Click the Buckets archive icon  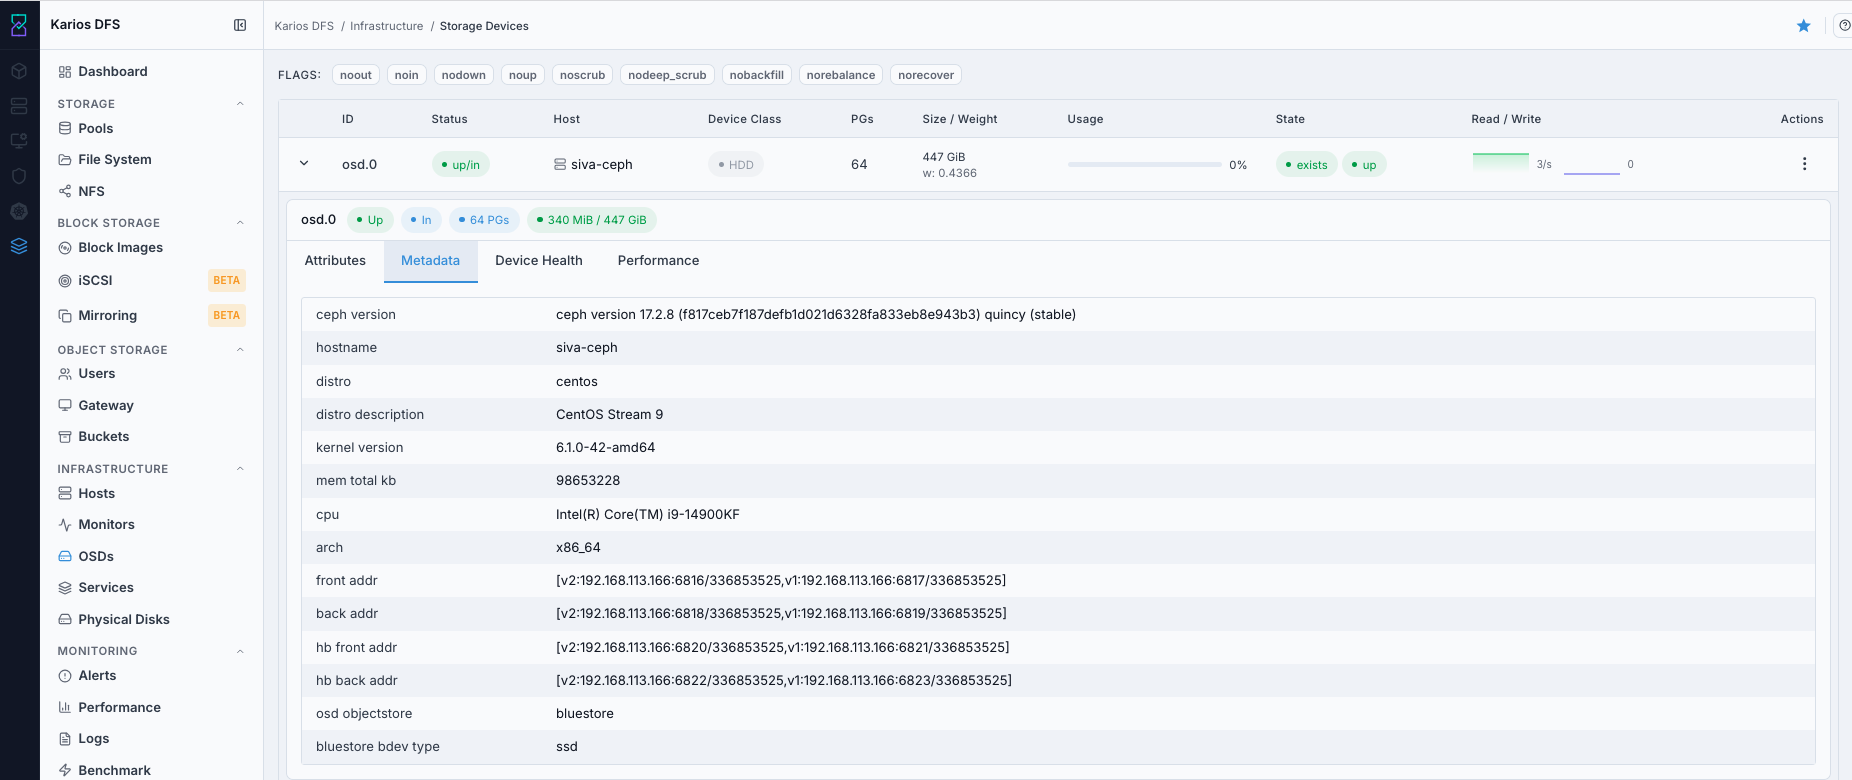point(65,437)
